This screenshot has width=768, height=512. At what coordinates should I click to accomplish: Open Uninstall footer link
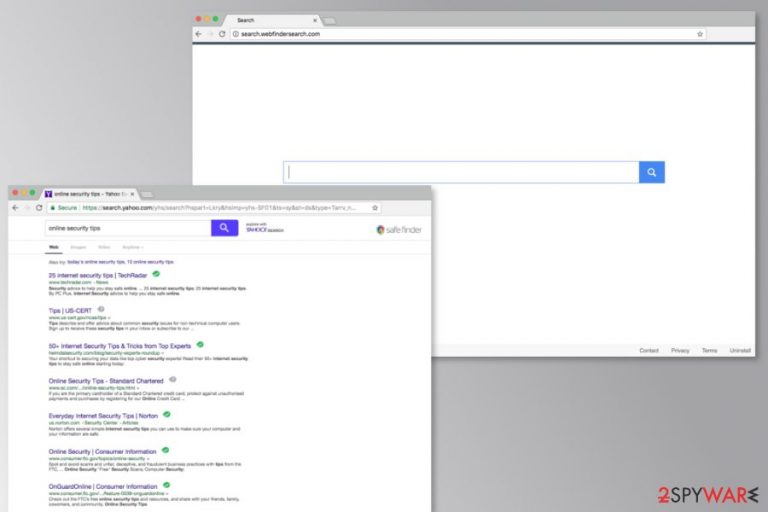point(740,350)
